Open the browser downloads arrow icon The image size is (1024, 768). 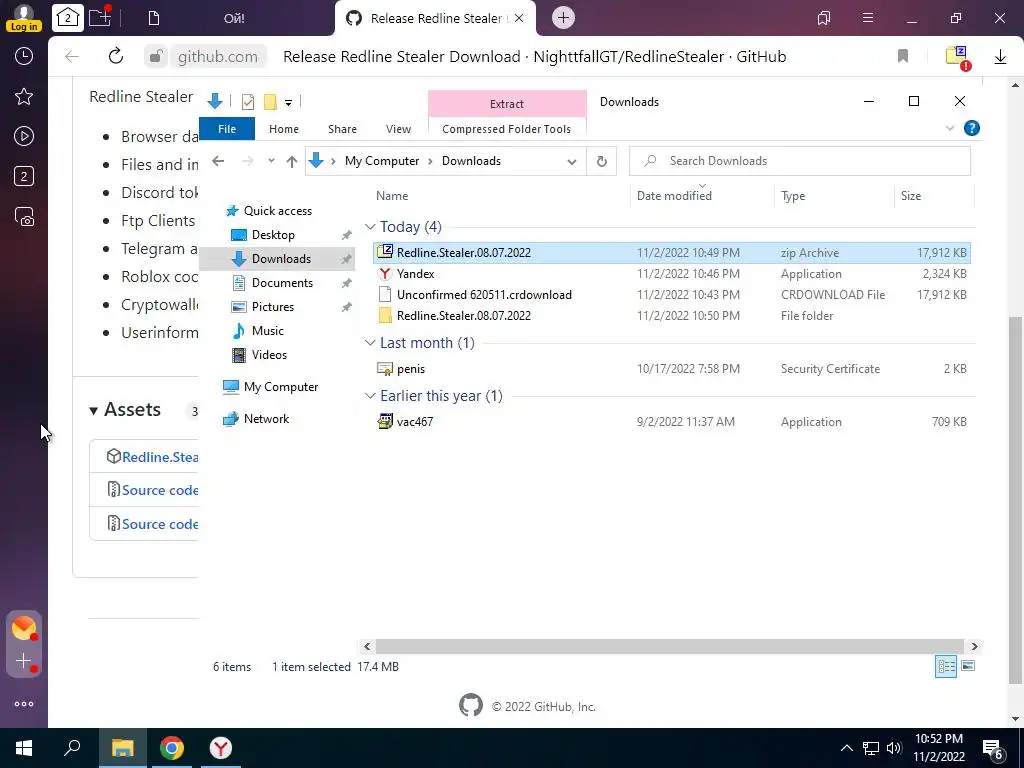(1000, 57)
